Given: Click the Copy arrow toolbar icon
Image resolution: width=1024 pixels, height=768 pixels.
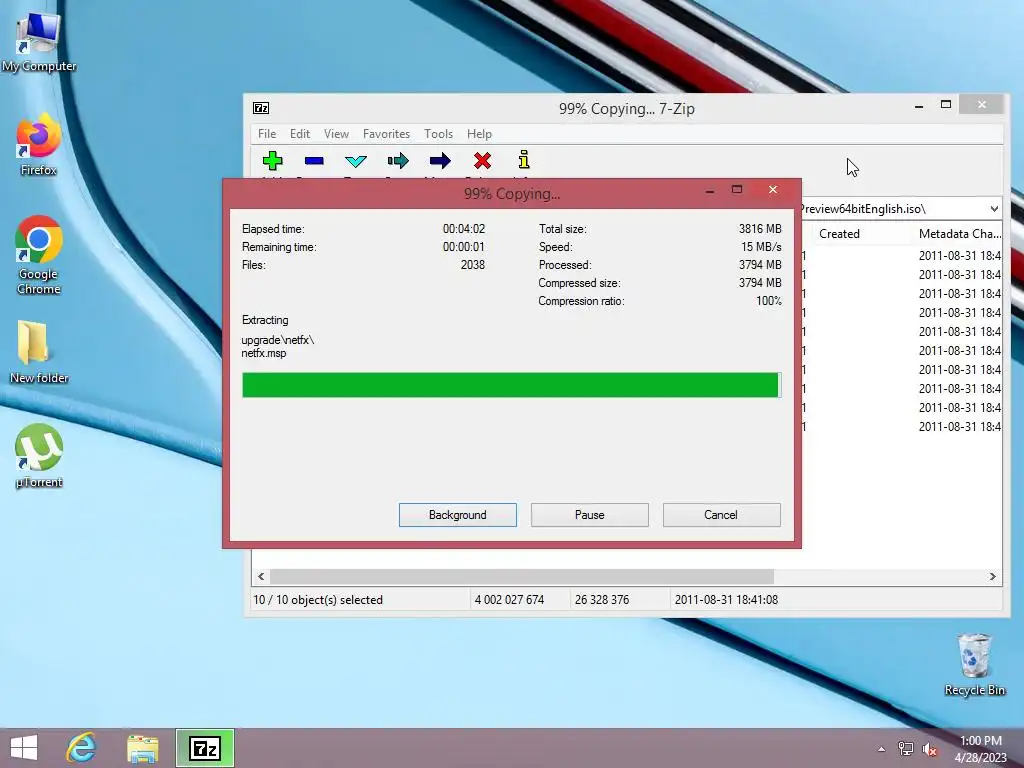Looking at the screenshot, I should tap(398, 161).
